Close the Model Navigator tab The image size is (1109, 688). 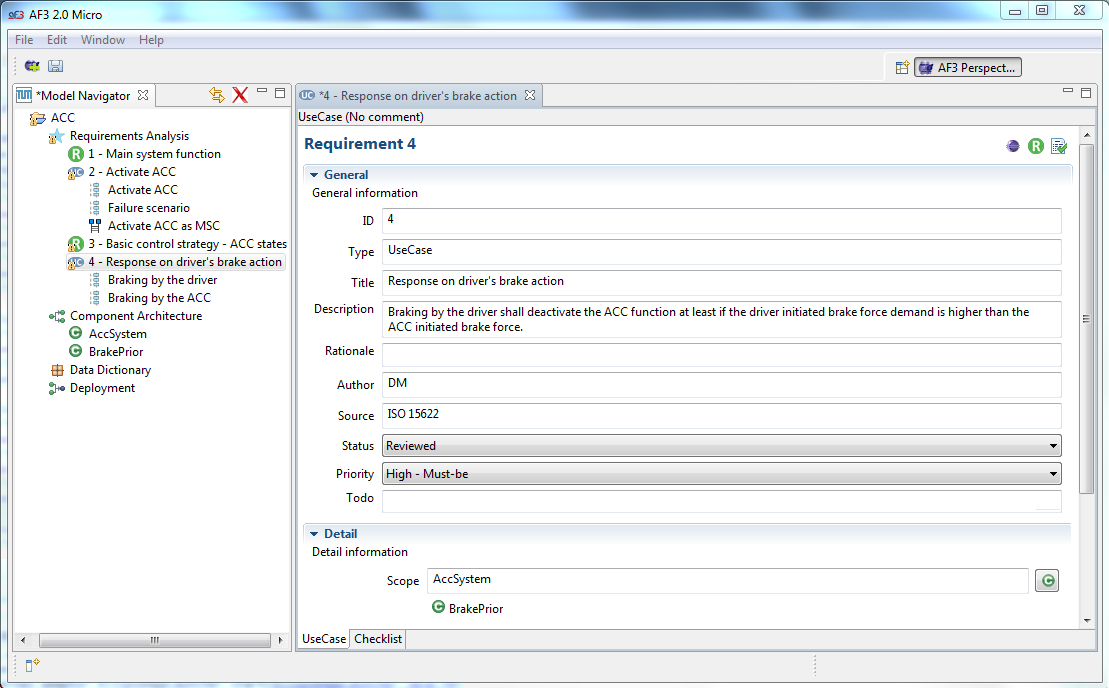[x=143, y=95]
